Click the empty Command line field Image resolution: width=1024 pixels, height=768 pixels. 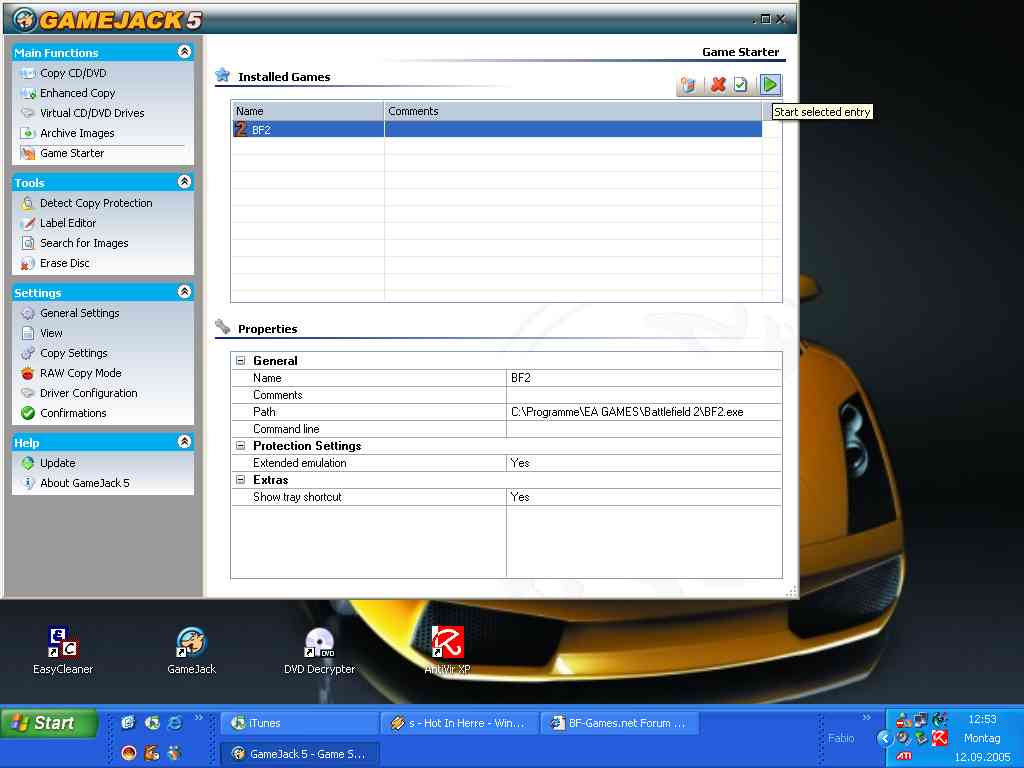(x=644, y=429)
